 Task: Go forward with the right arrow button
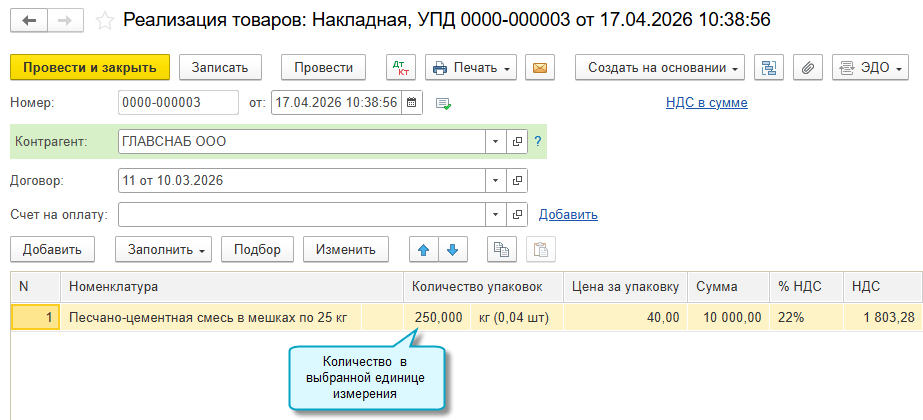[x=65, y=21]
